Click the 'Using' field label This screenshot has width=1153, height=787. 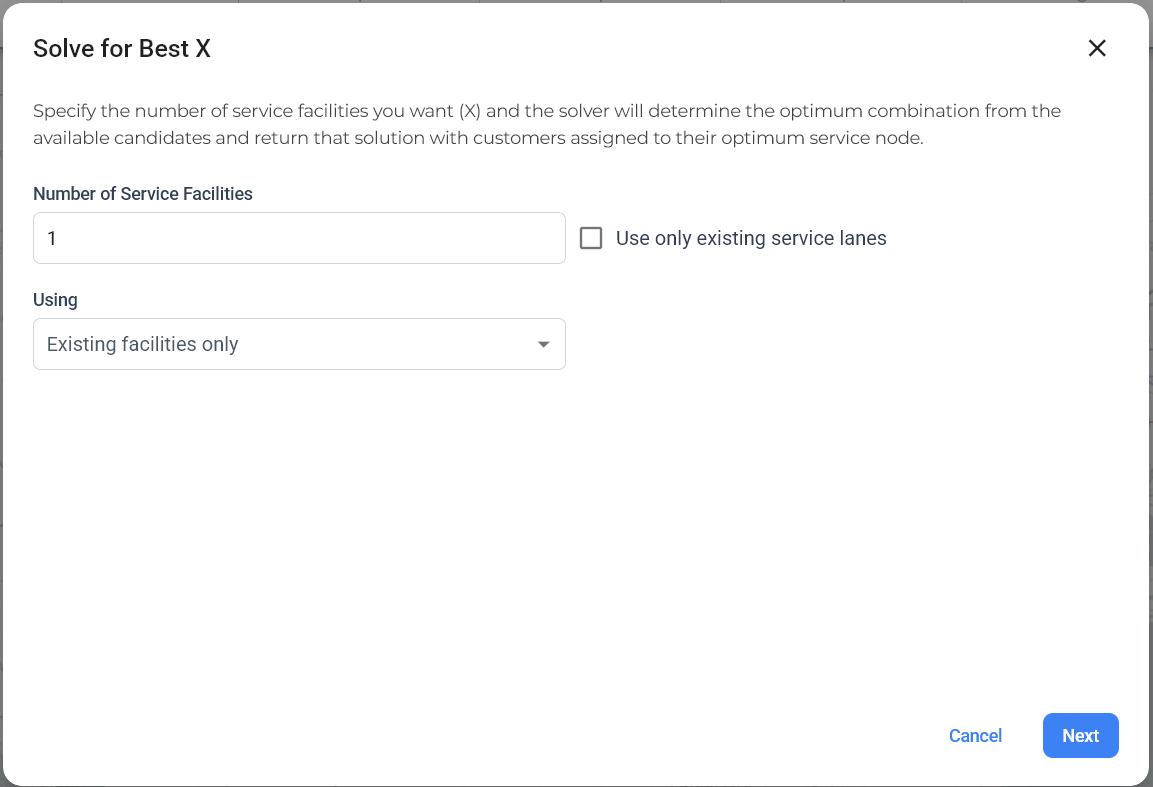tap(55, 299)
